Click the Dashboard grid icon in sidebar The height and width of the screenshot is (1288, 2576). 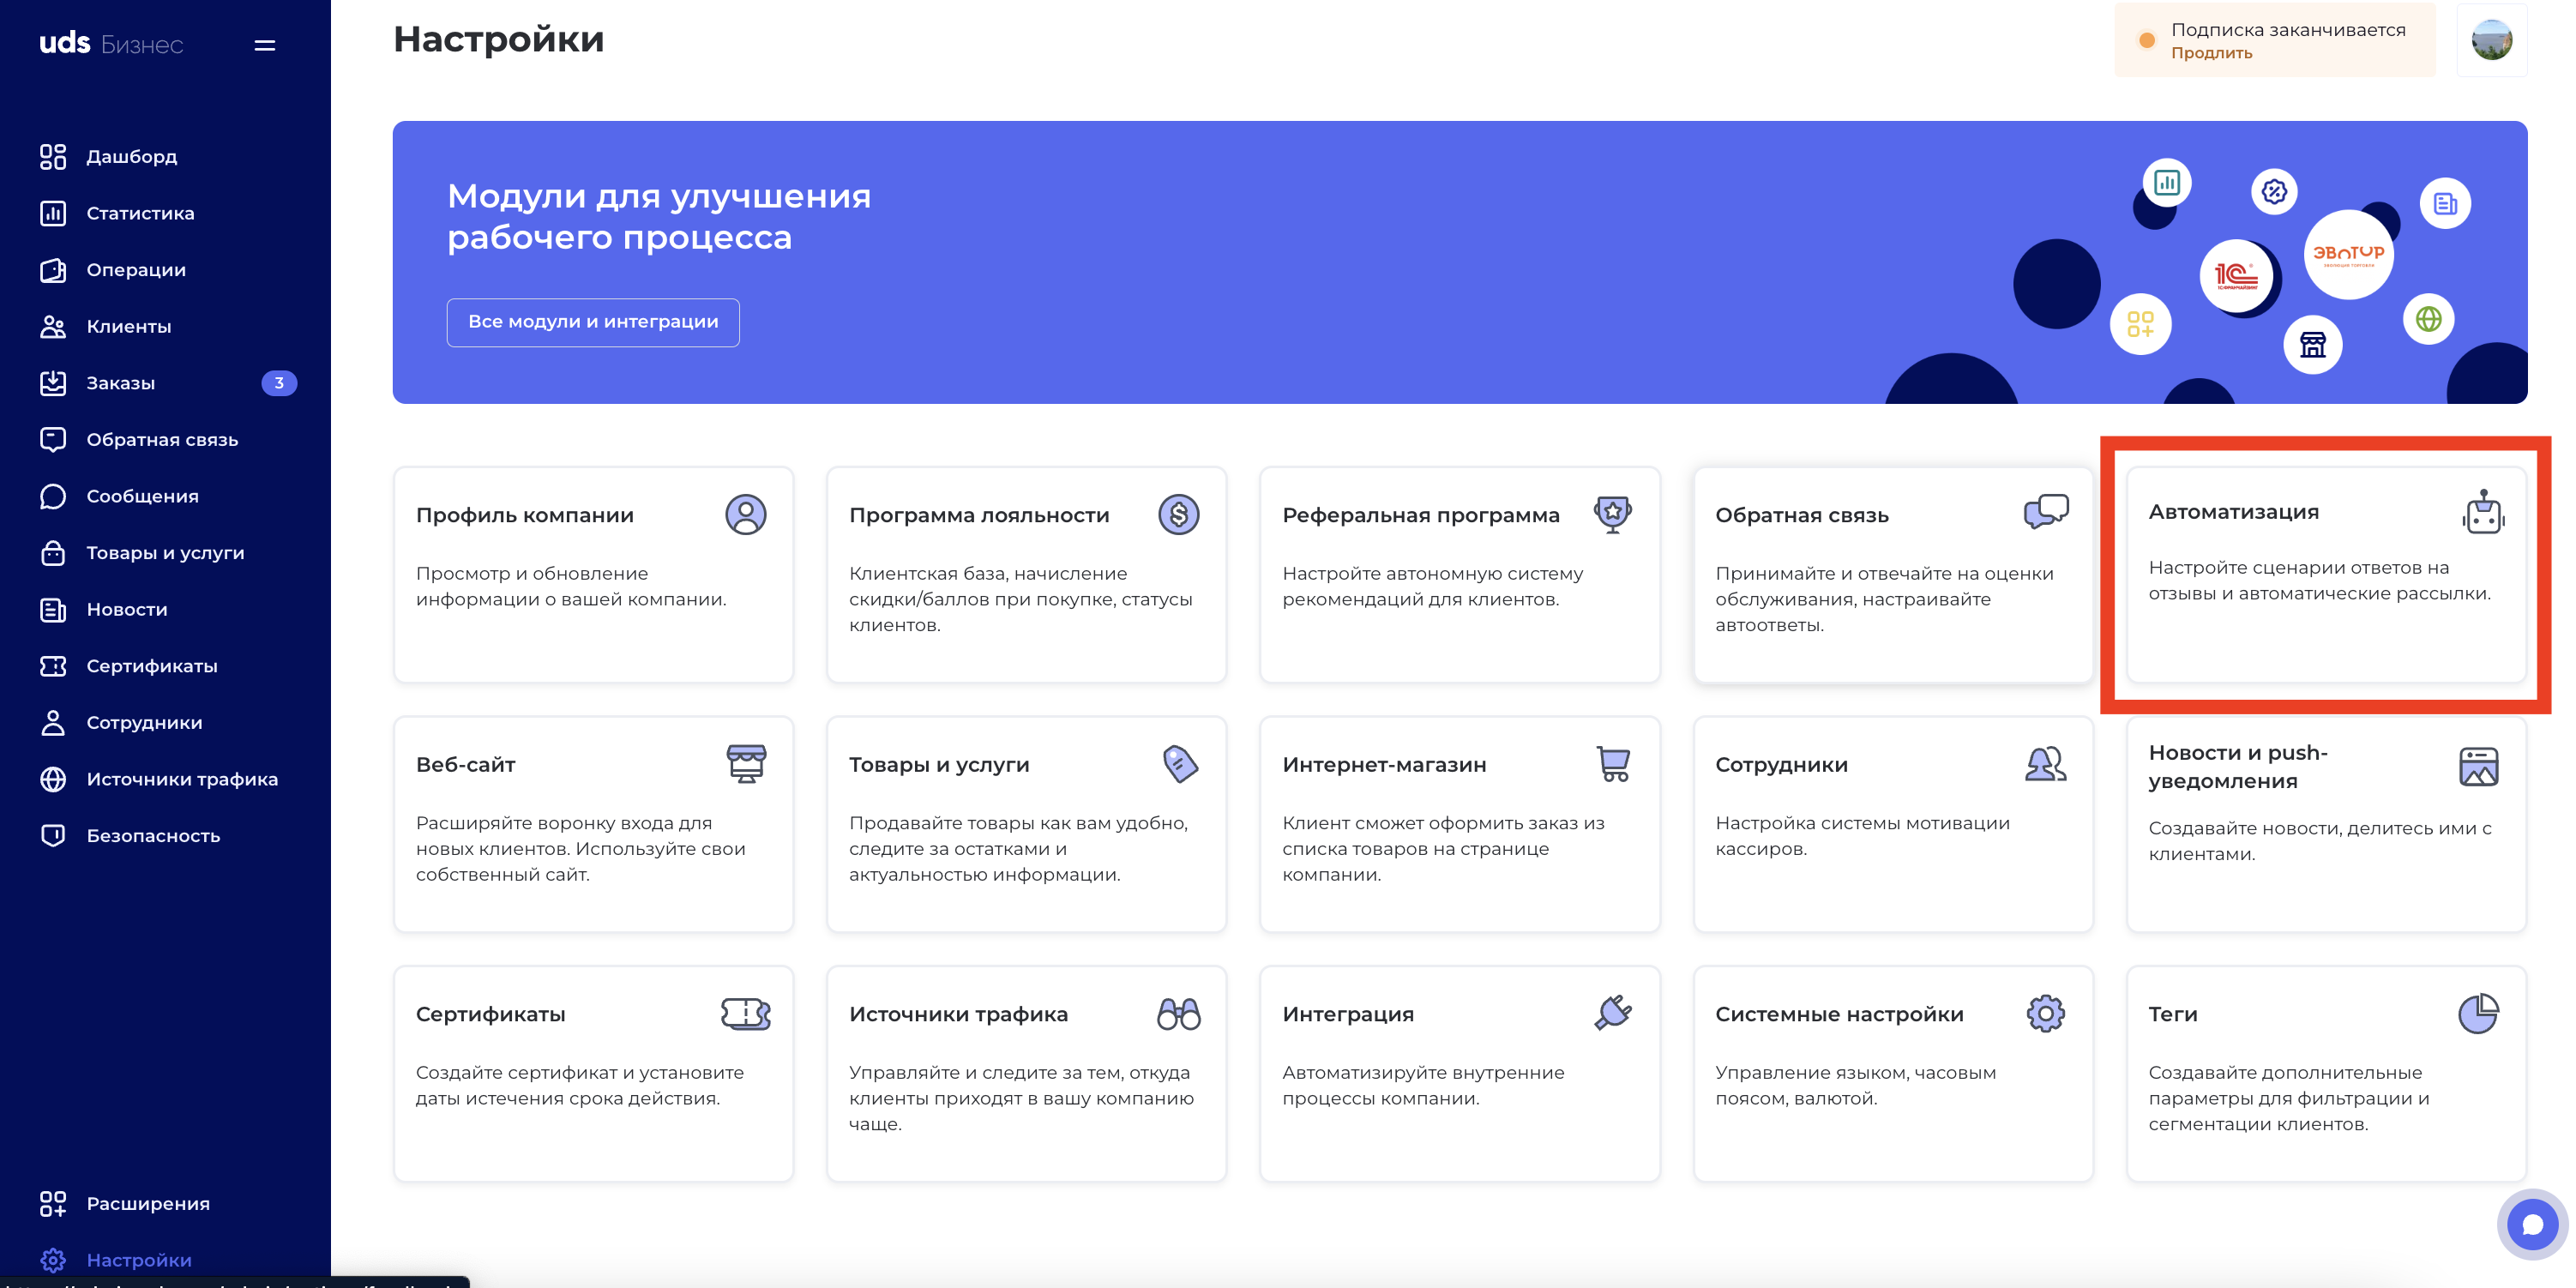click(x=53, y=157)
